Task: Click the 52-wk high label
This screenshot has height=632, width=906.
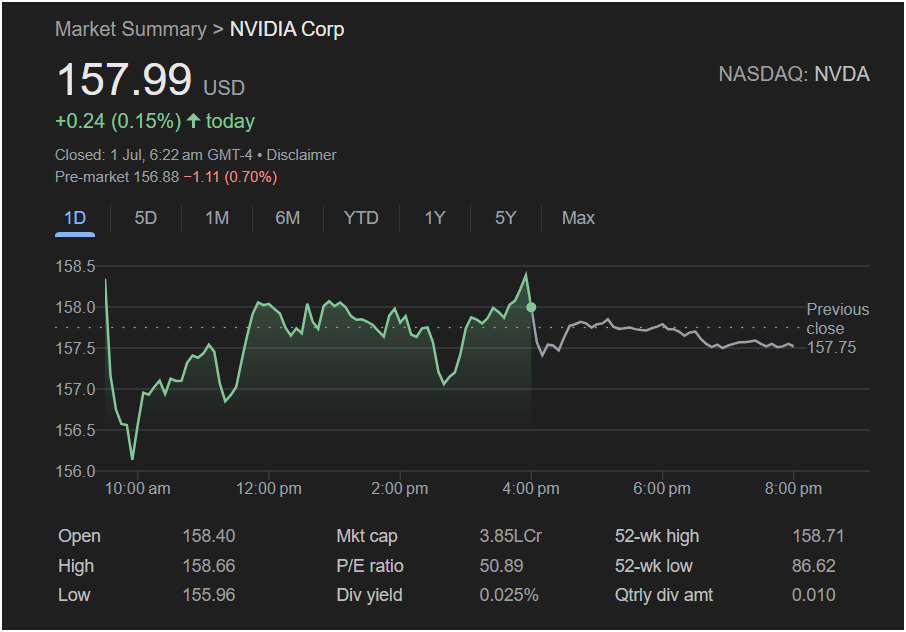Action: point(657,536)
